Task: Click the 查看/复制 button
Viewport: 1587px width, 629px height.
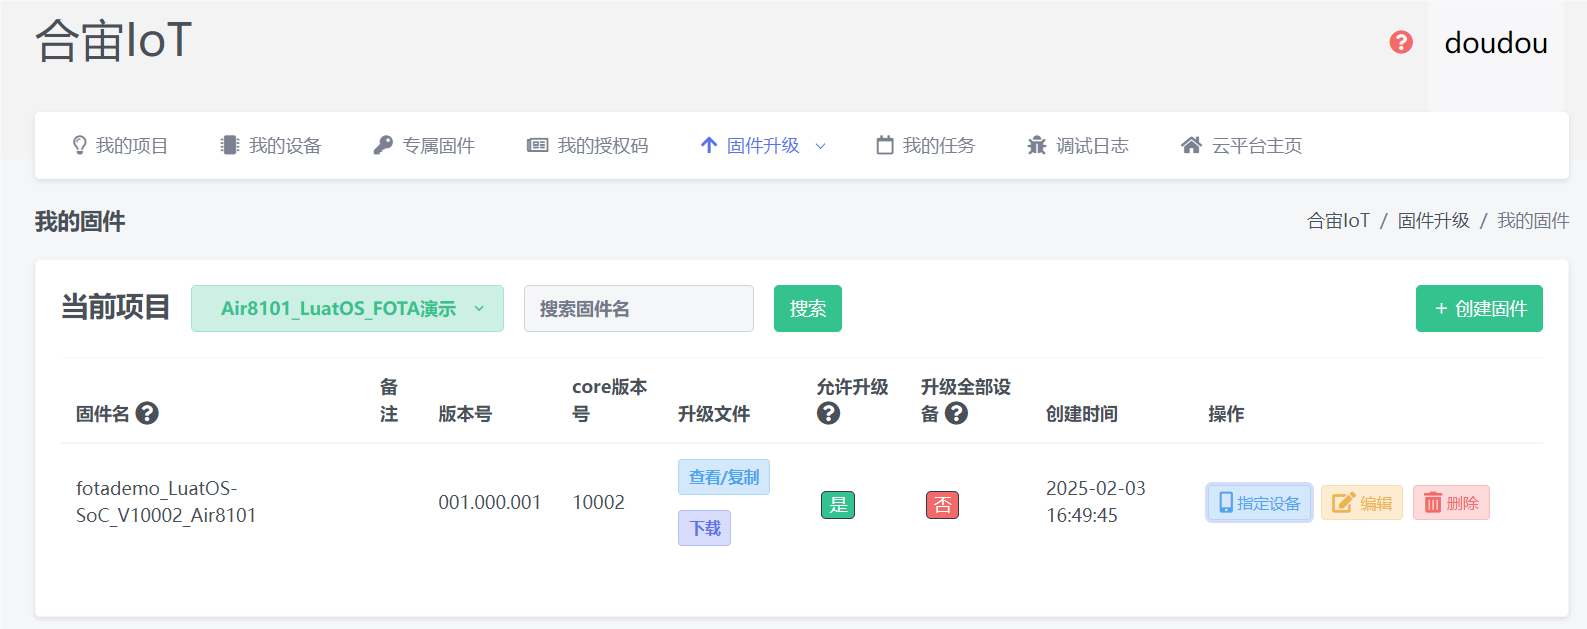Action: (x=724, y=477)
